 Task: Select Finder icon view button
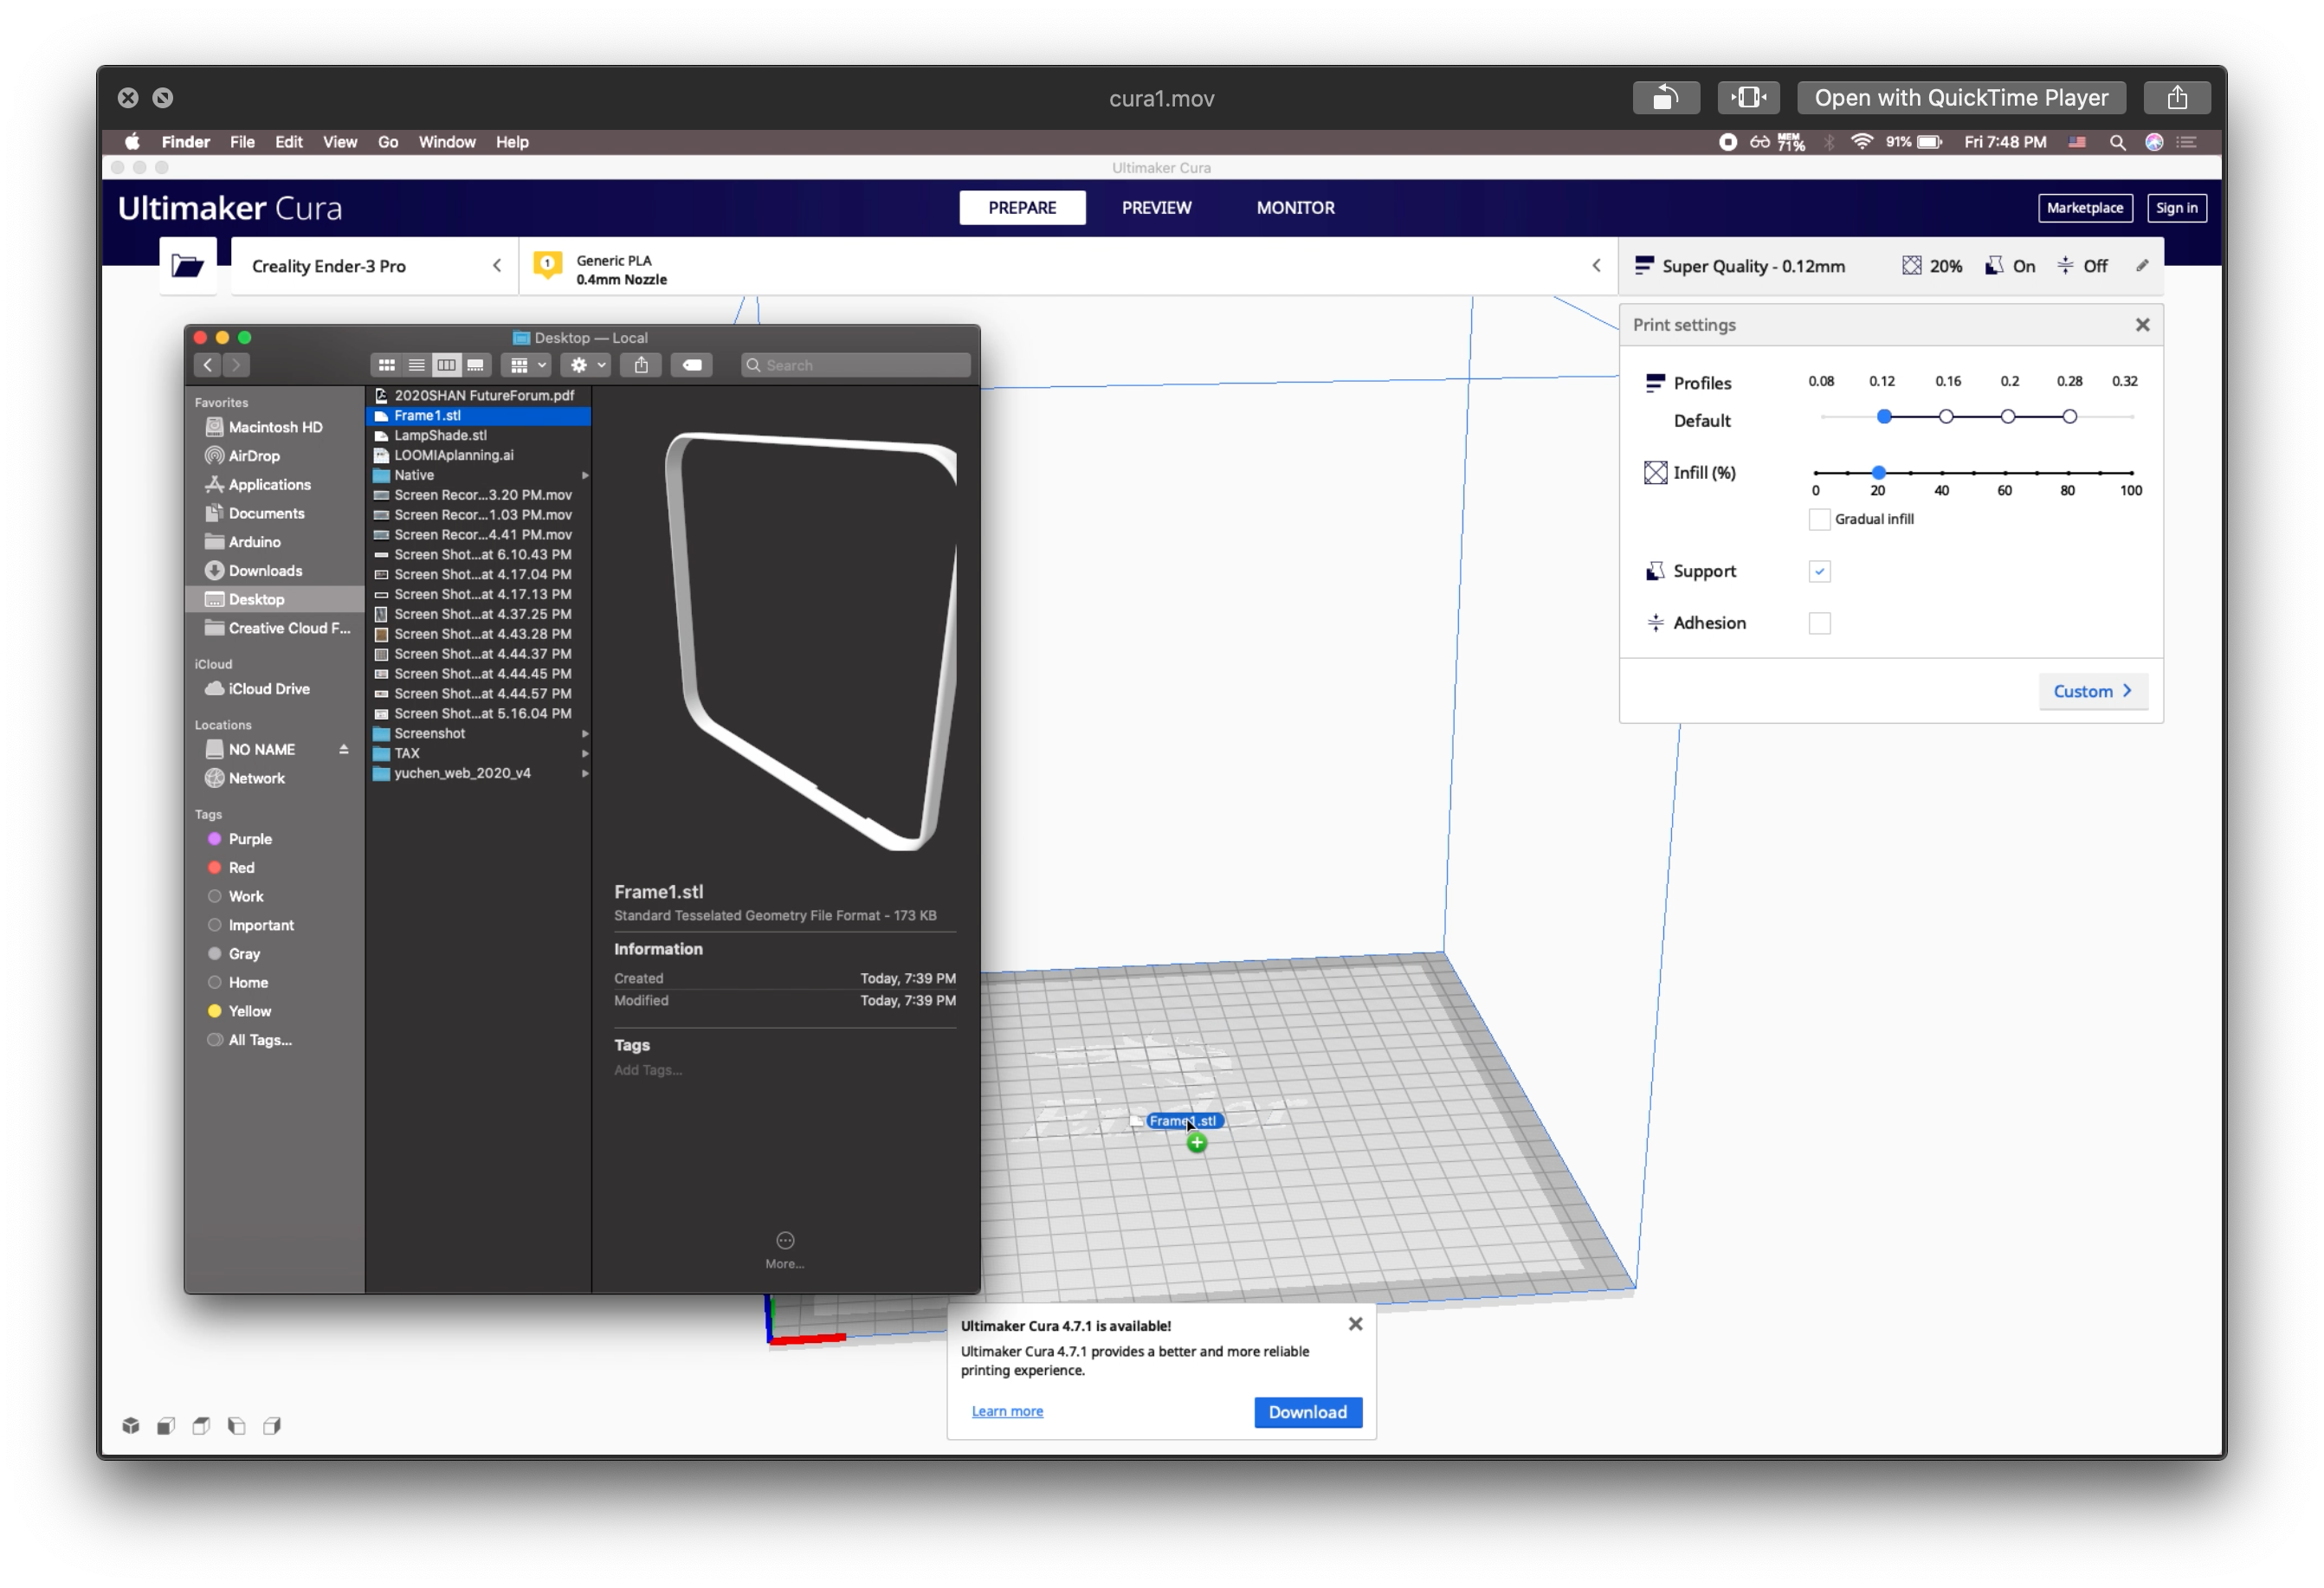(386, 365)
